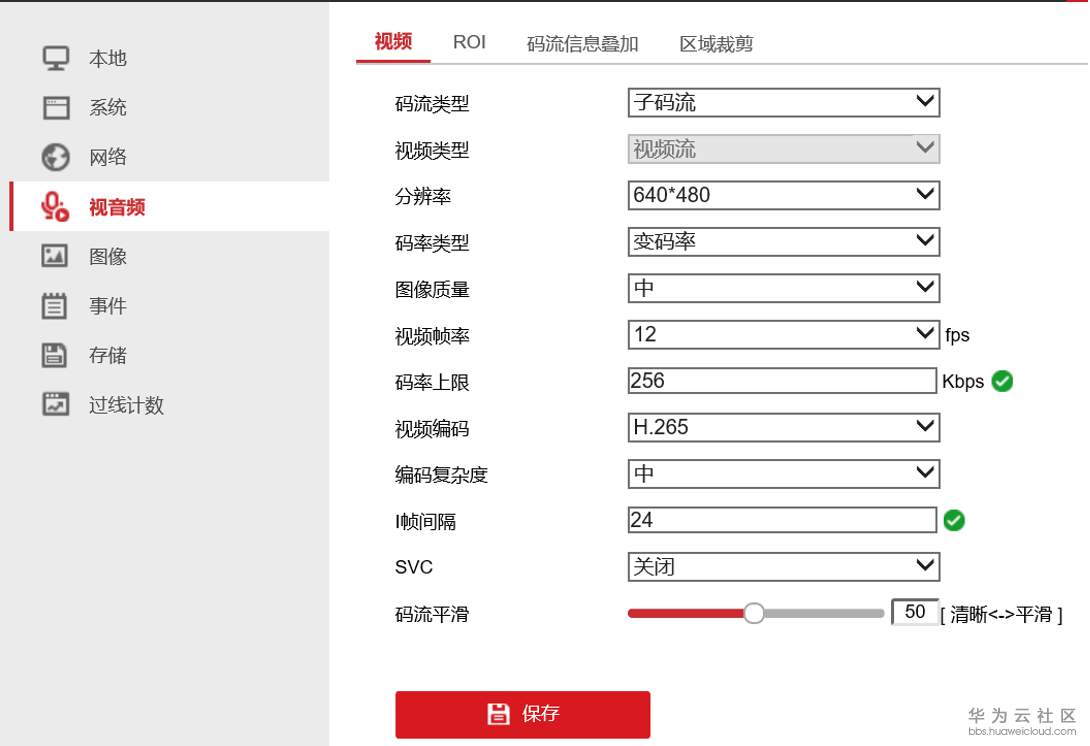1090x746 pixels.
Task: Click the 码流类型 label
Action: (x=432, y=104)
